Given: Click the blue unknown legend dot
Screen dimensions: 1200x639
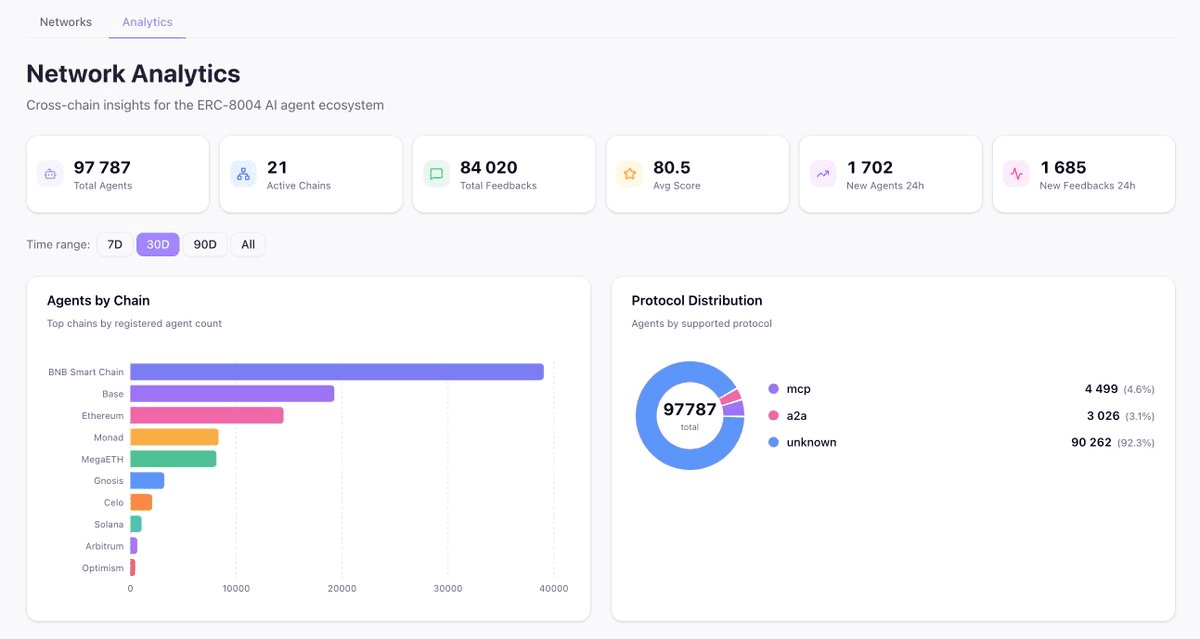Looking at the screenshot, I should click(773, 442).
